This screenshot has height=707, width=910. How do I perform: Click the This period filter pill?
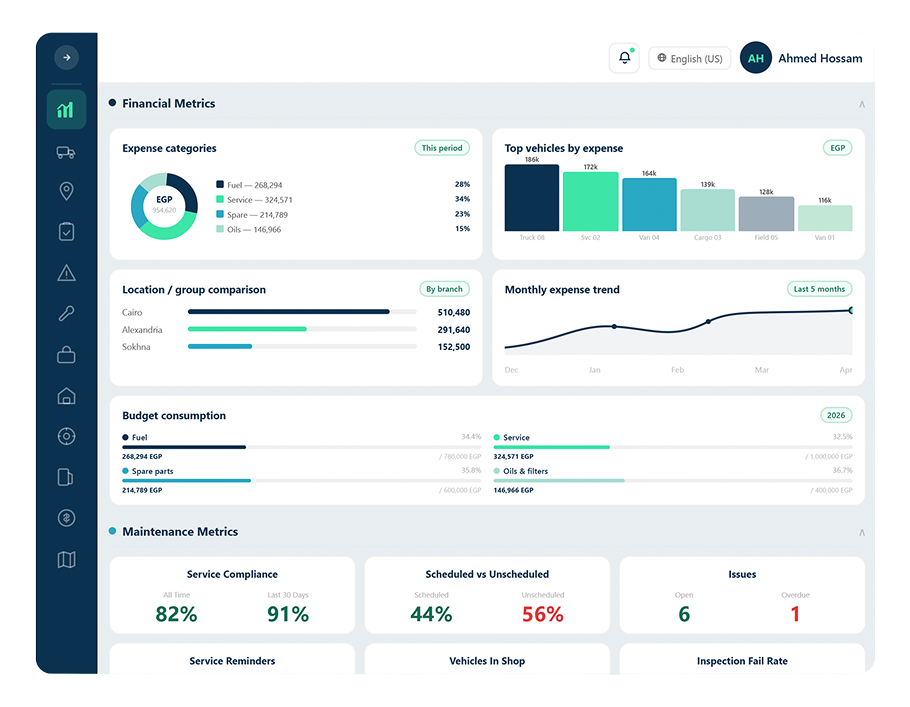click(442, 148)
